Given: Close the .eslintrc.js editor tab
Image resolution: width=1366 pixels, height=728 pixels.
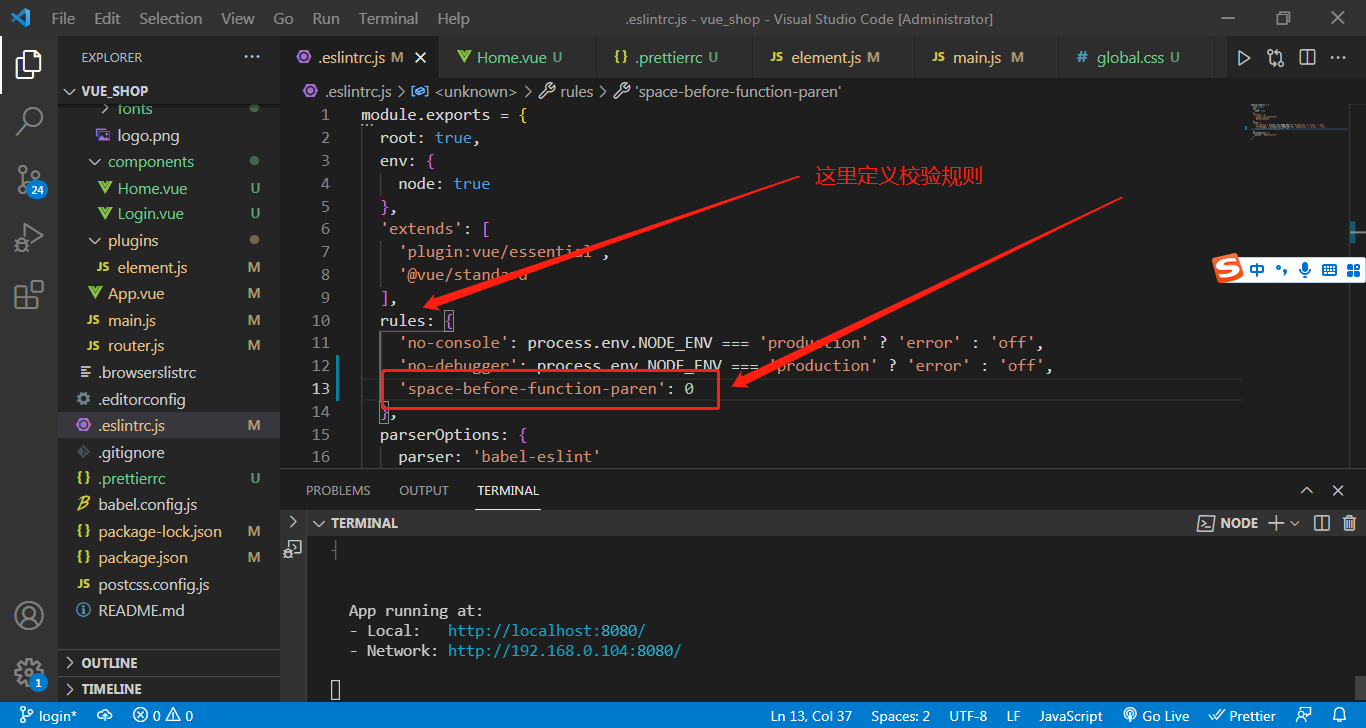Looking at the screenshot, I should [420, 58].
